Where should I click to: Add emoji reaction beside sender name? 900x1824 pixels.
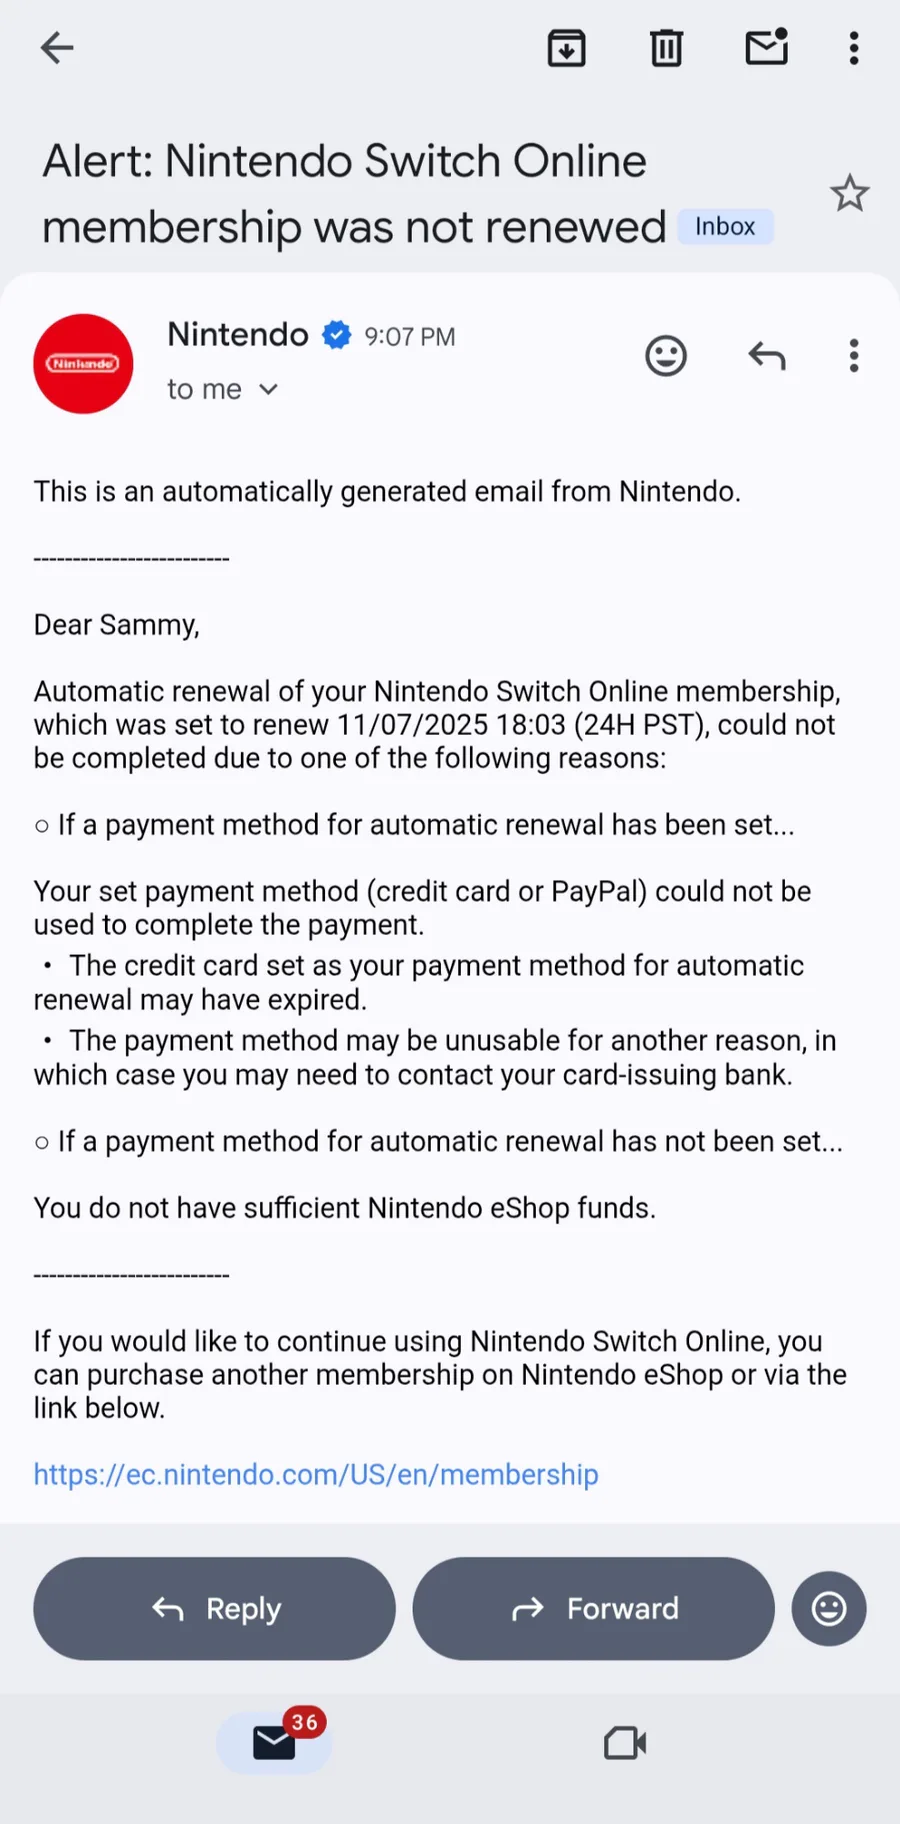point(666,356)
